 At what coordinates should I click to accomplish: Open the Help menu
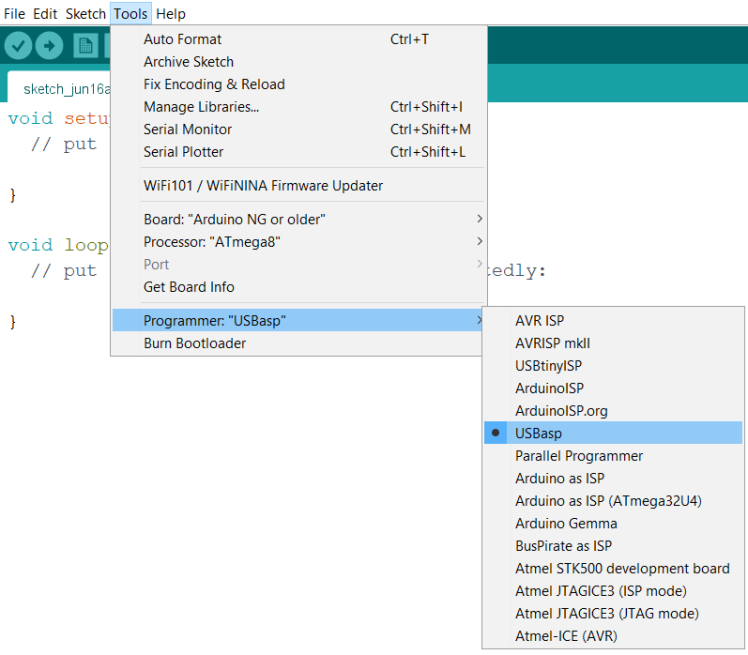[x=171, y=14]
